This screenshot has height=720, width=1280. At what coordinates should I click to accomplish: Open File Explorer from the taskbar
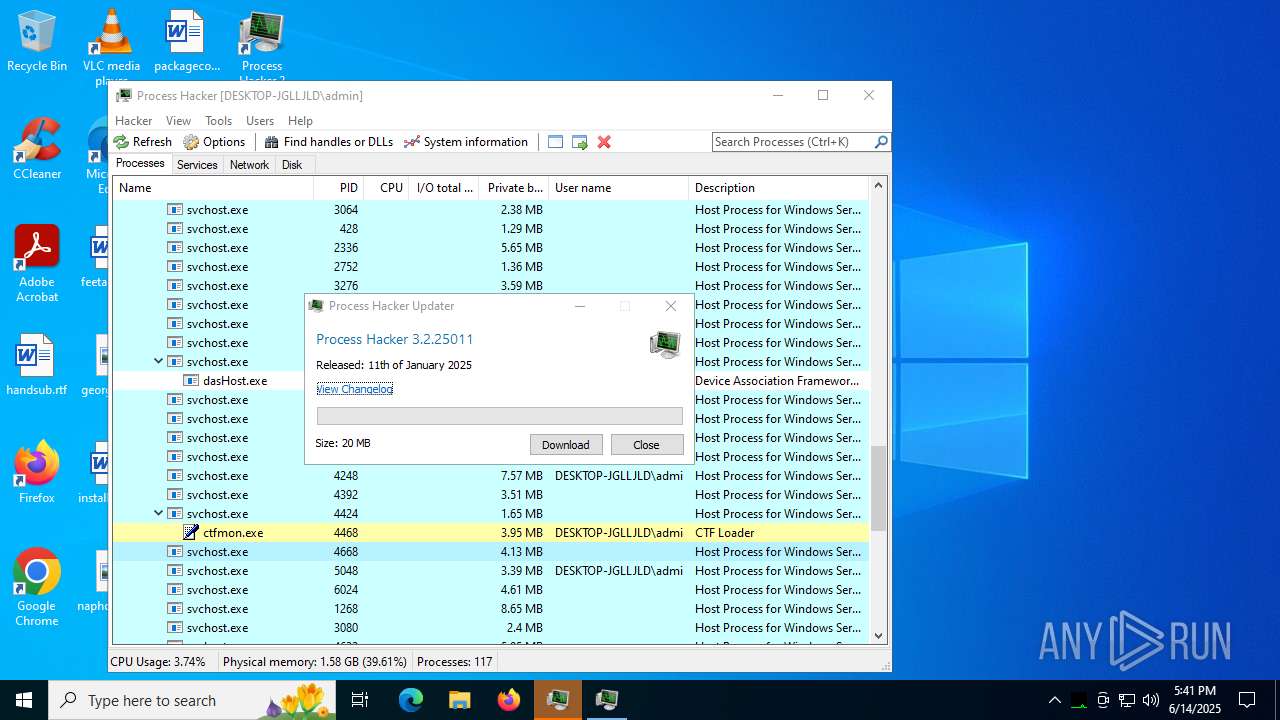coord(460,700)
